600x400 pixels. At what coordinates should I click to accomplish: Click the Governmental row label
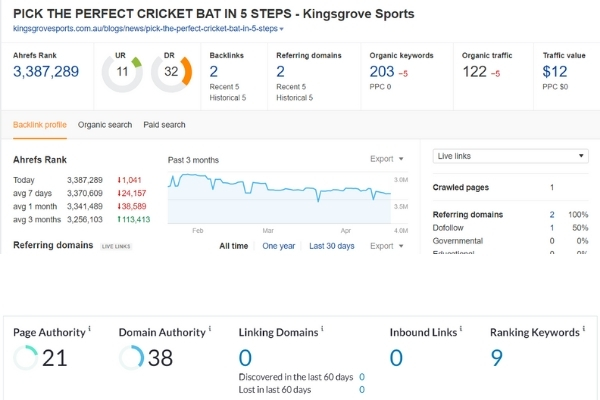[x=458, y=241]
